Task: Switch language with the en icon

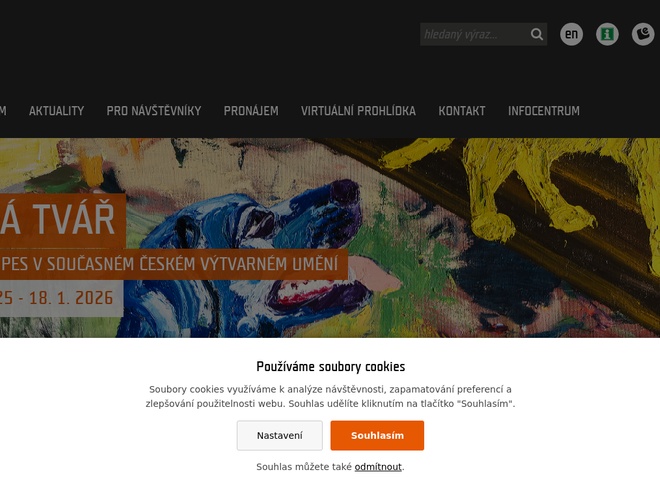Action: click(571, 34)
